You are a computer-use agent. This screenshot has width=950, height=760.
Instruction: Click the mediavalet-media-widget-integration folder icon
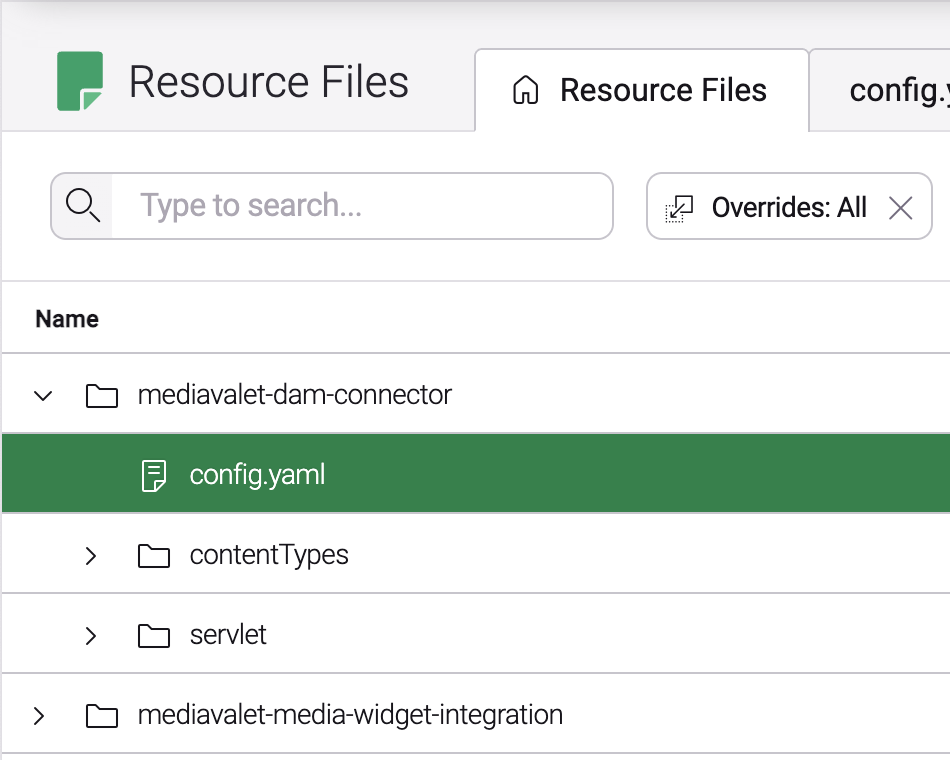(x=102, y=716)
